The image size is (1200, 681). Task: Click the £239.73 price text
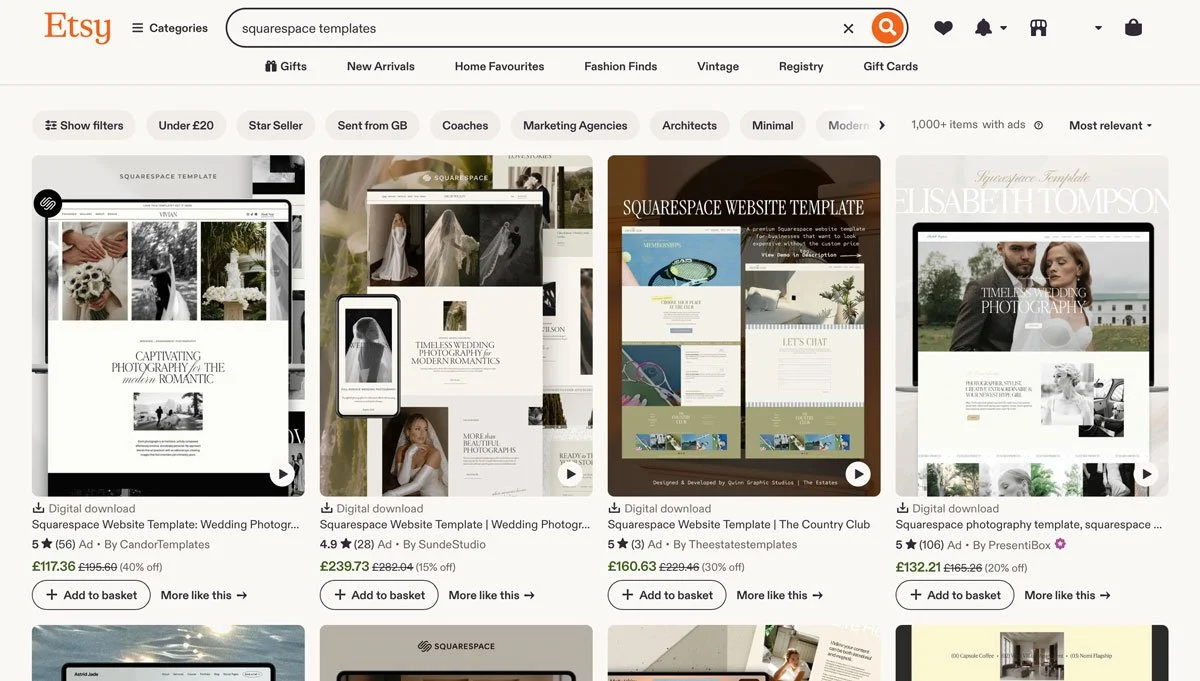coord(344,566)
